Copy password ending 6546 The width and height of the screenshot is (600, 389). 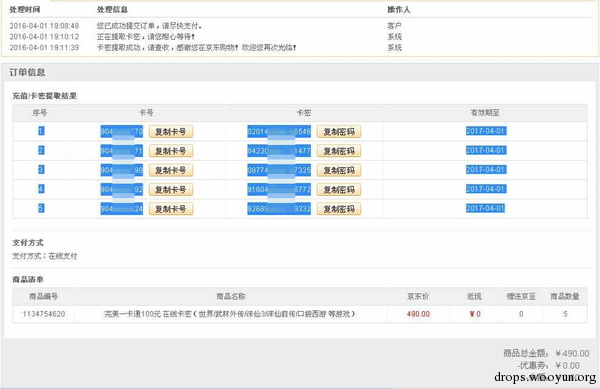pos(339,132)
